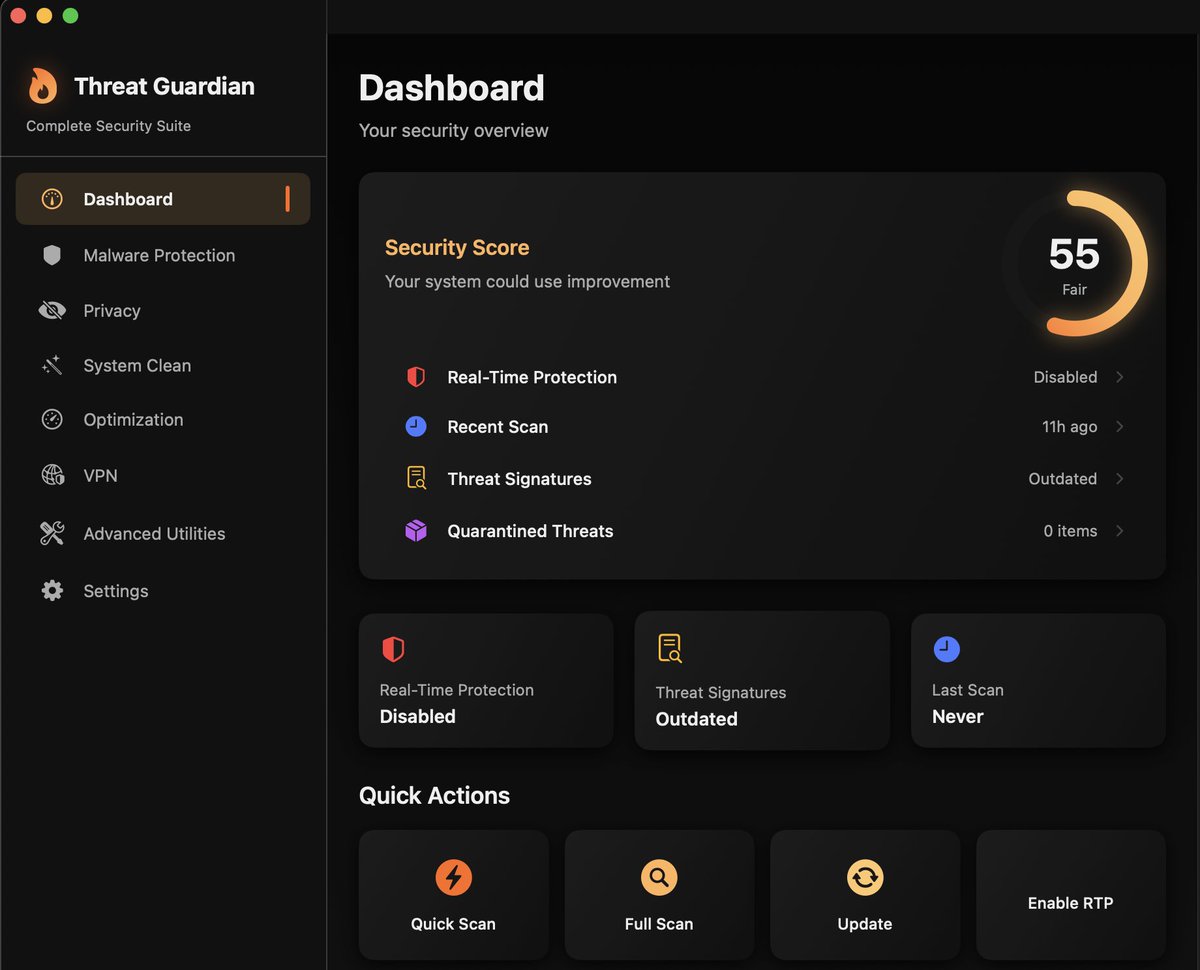
Task: Click the "Quick Actions" heading
Action: pos(434,796)
